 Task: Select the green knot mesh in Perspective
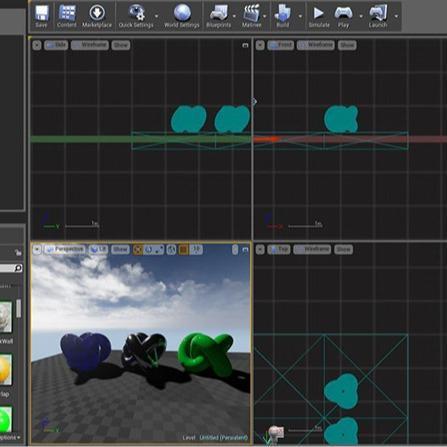pos(205,354)
